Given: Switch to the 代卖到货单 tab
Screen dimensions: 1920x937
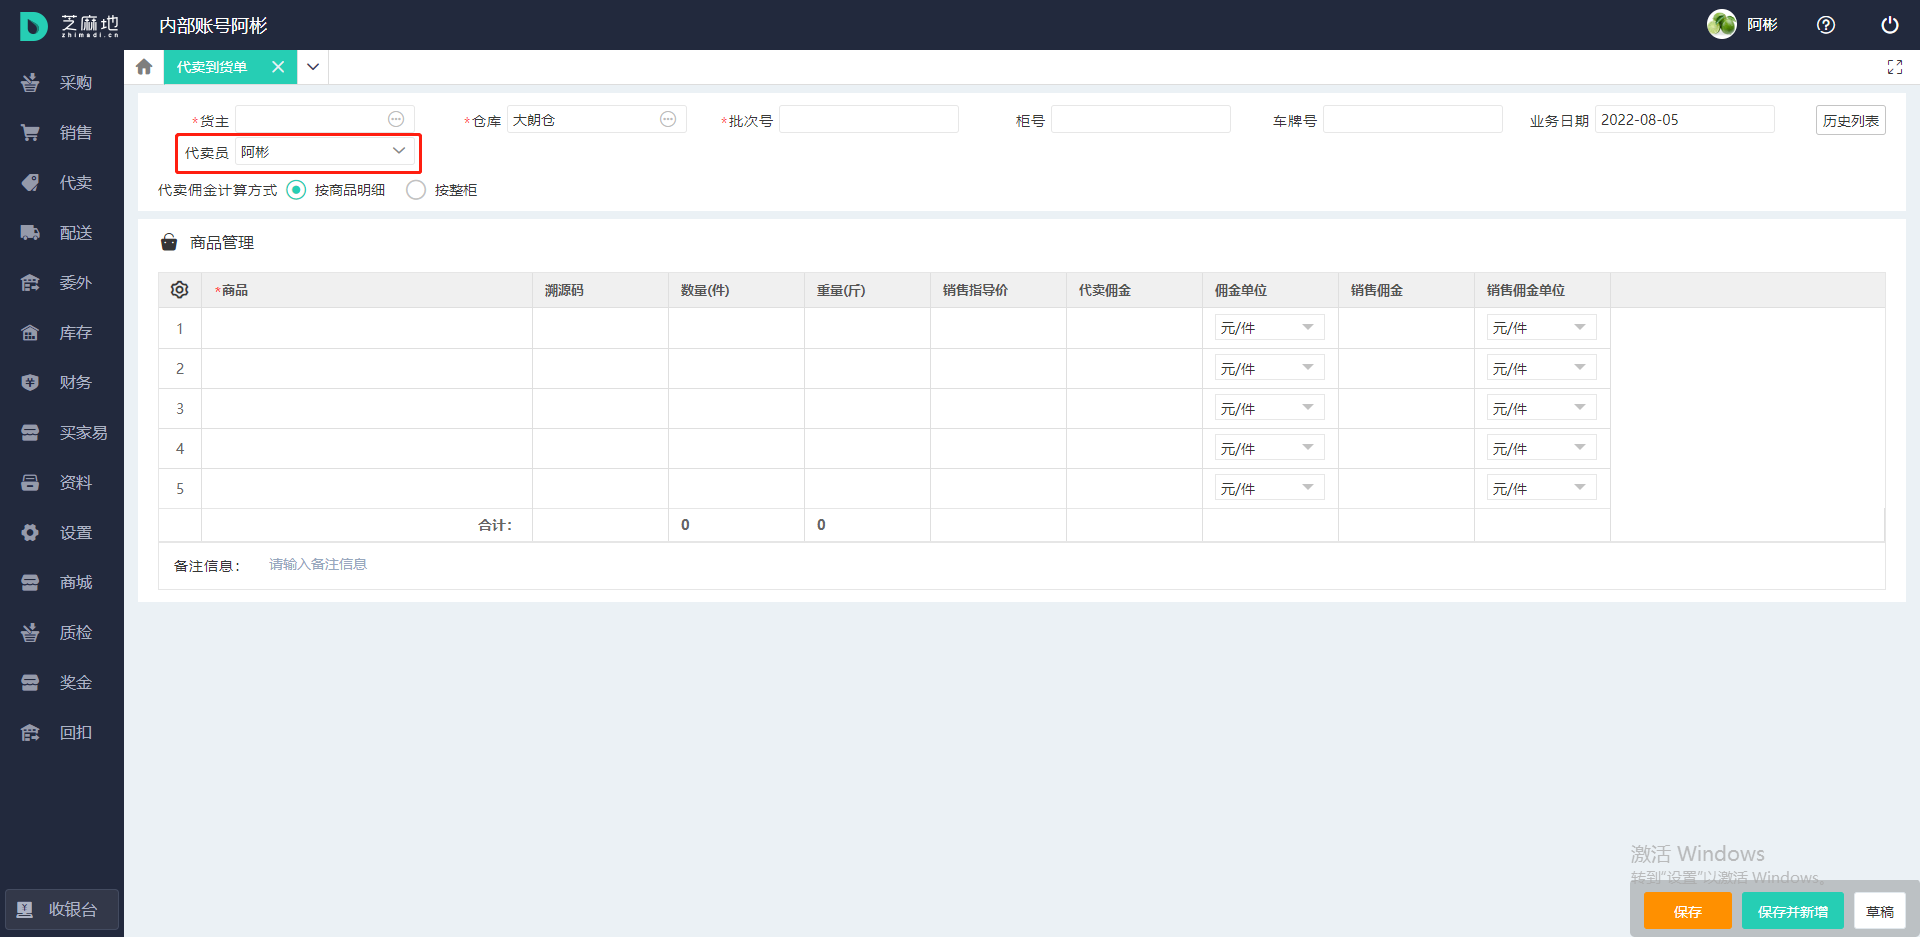Looking at the screenshot, I should tap(212, 67).
